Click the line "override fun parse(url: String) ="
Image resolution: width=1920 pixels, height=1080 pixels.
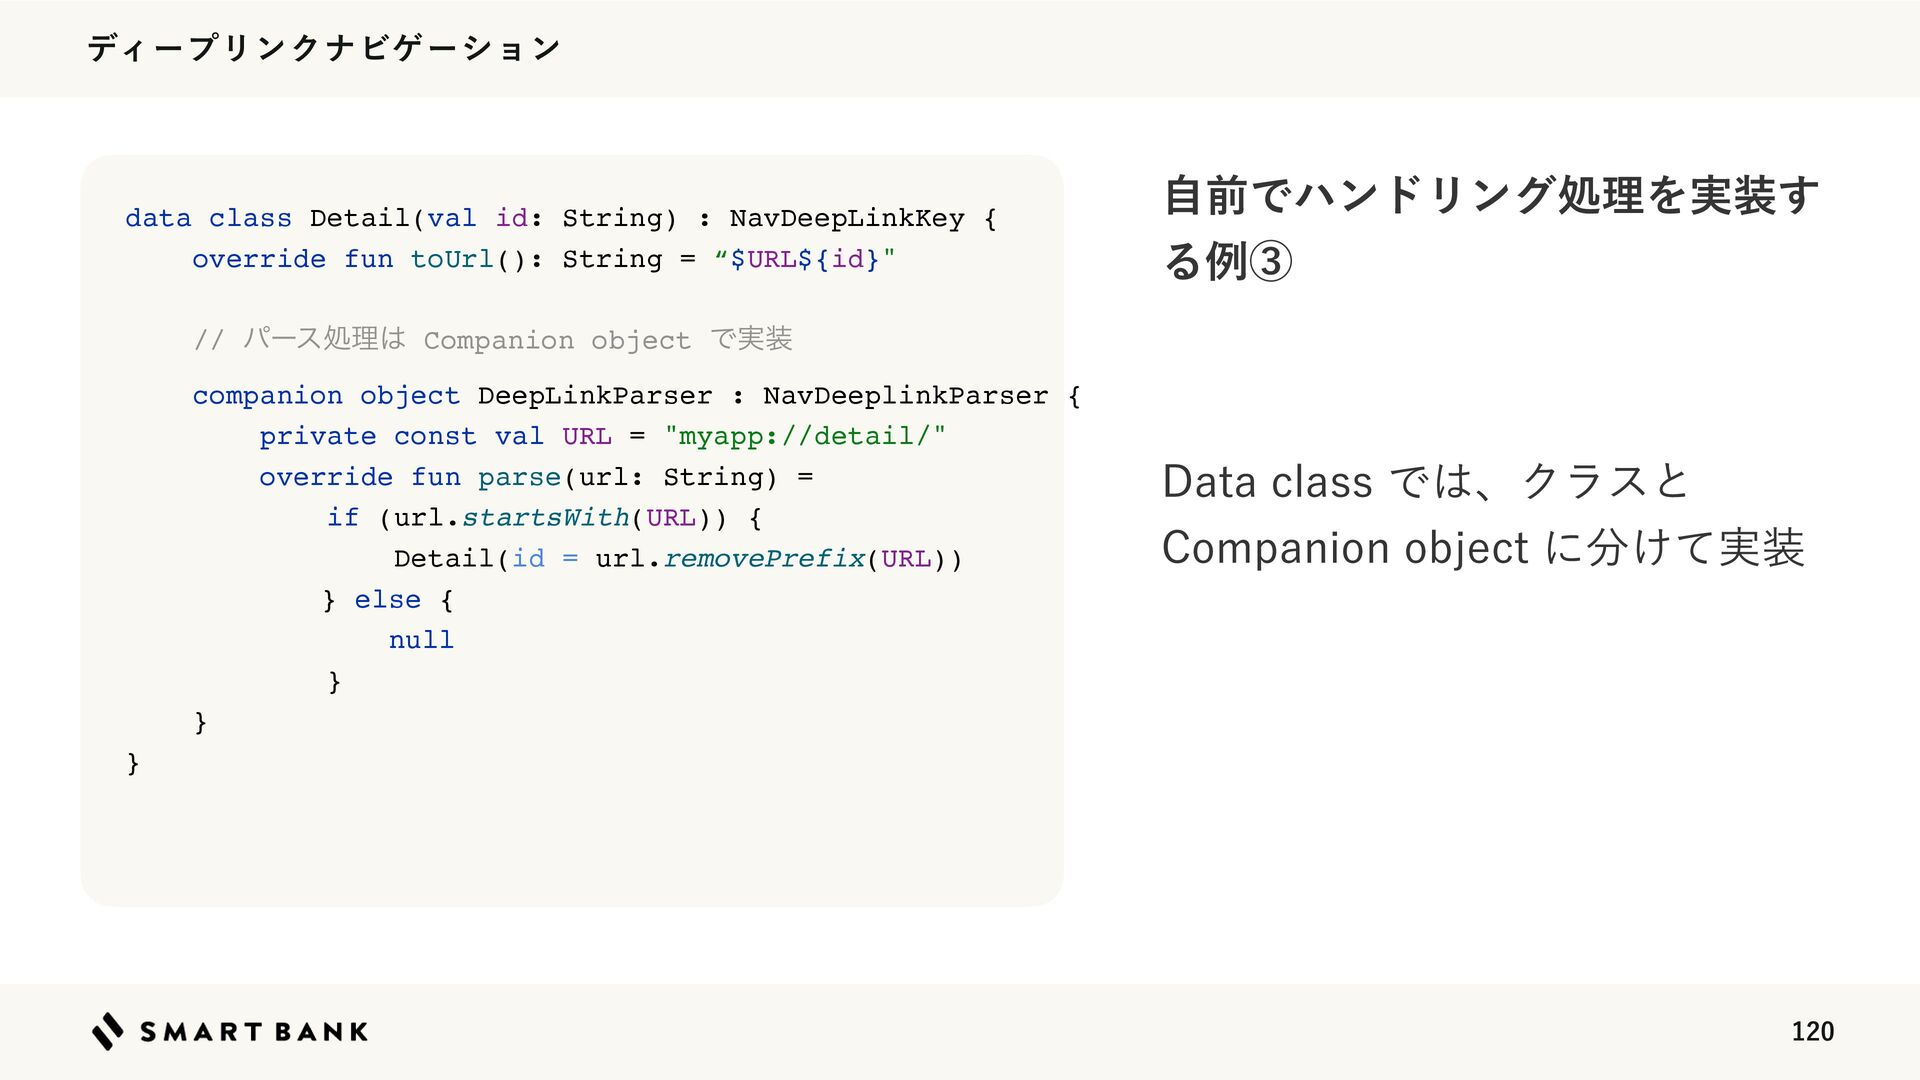(536, 477)
